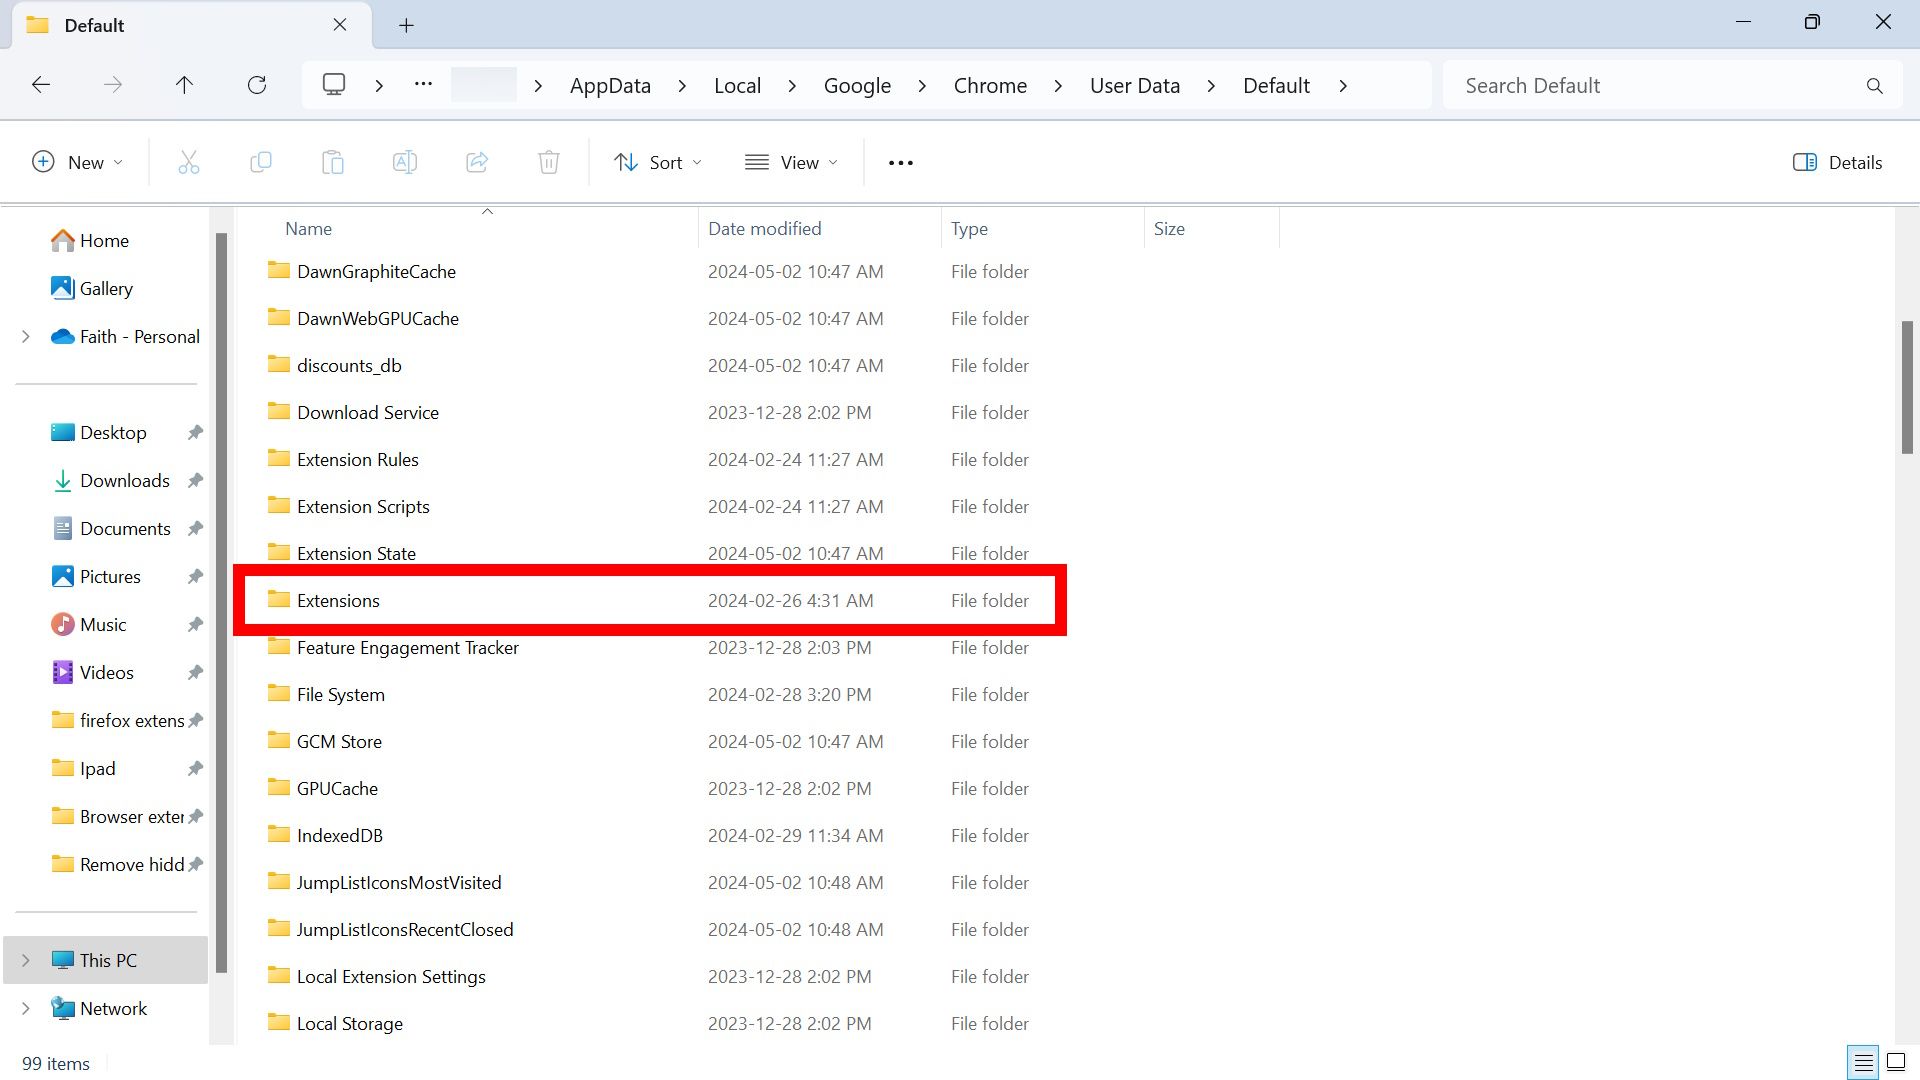Screen dimensions: 1920x1080
Task: Click the Cut icon in toolbar
Action: (x=189, y=161)
